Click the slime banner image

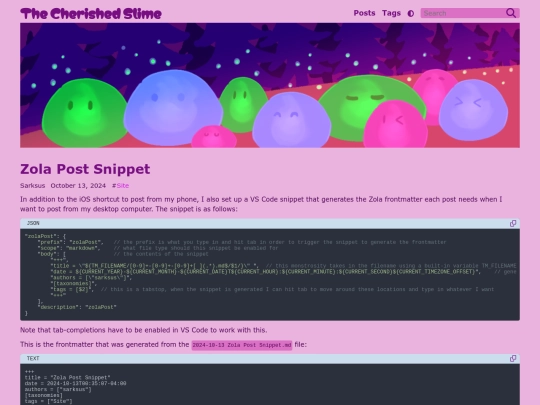click(x=270, y=85)
